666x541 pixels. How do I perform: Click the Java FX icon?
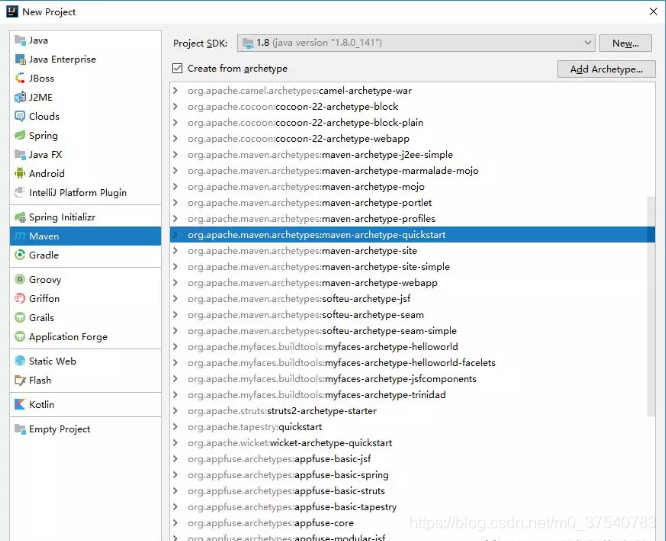pos(20,154)
